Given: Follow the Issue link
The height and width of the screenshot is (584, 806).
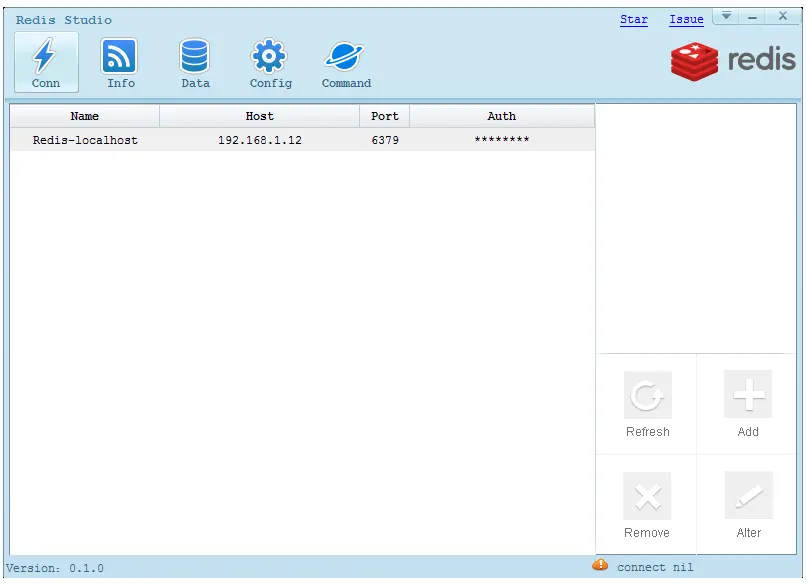Looking at the screenshot, I should coord(686,20).
